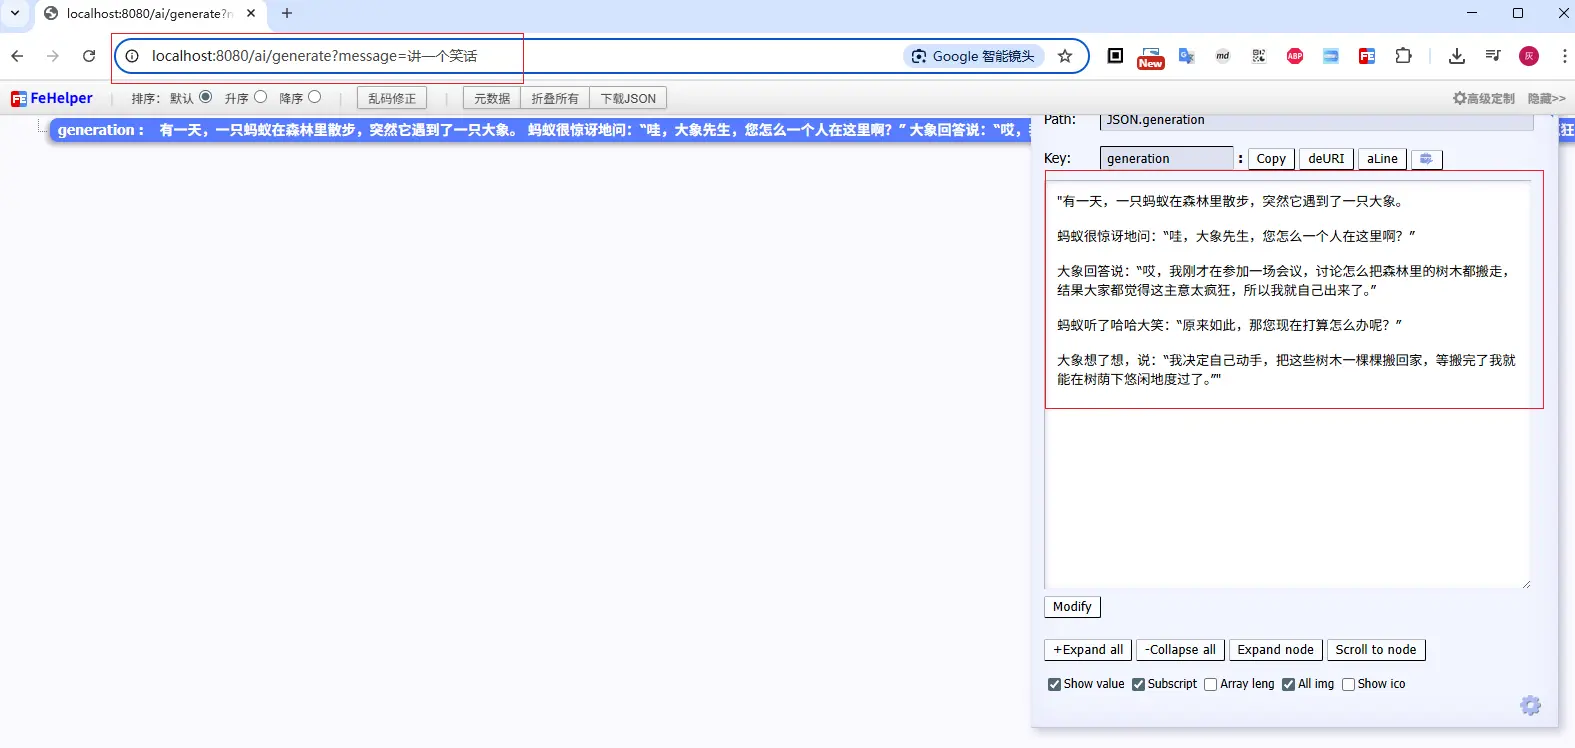Open the tab search dropdown arrow
This screenshot has width=1575, height=748.
point(15,13)
